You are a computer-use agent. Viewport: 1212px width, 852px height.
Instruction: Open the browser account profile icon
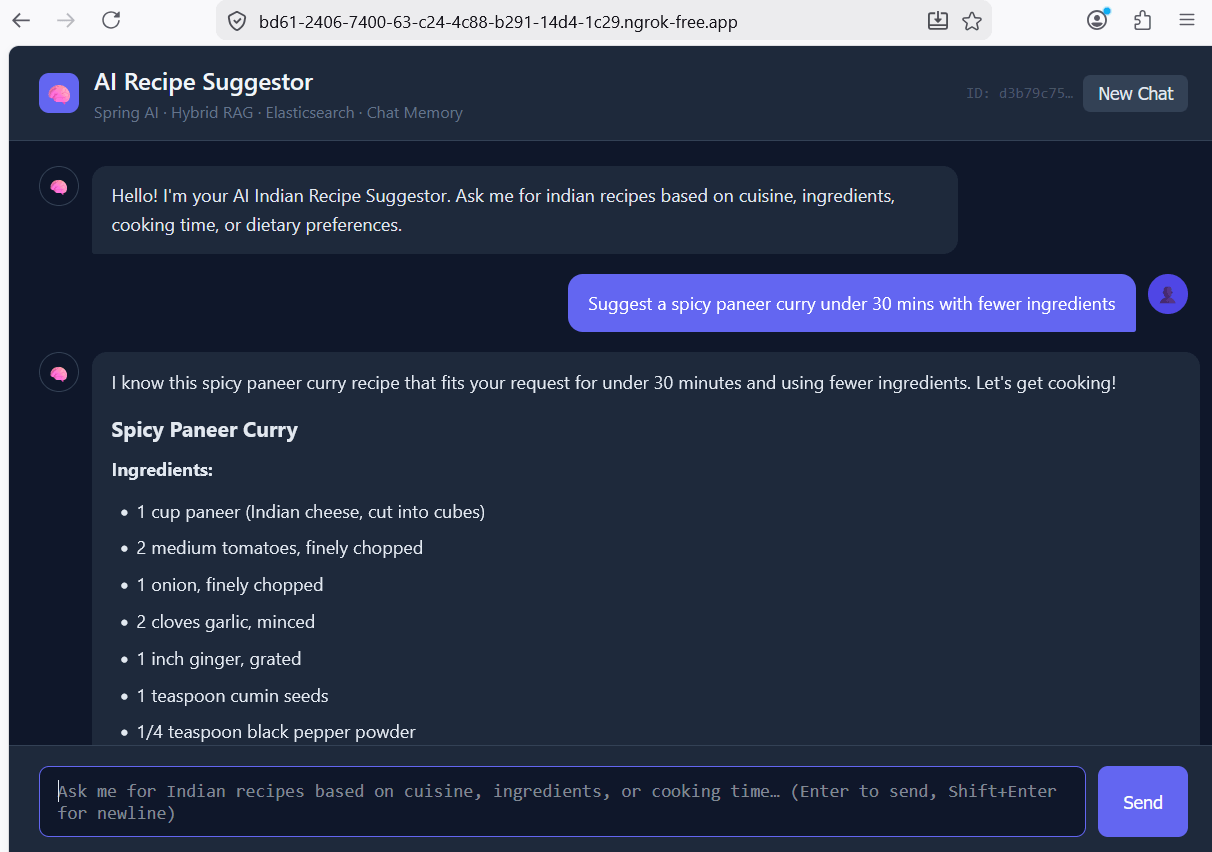(1098, 20)
